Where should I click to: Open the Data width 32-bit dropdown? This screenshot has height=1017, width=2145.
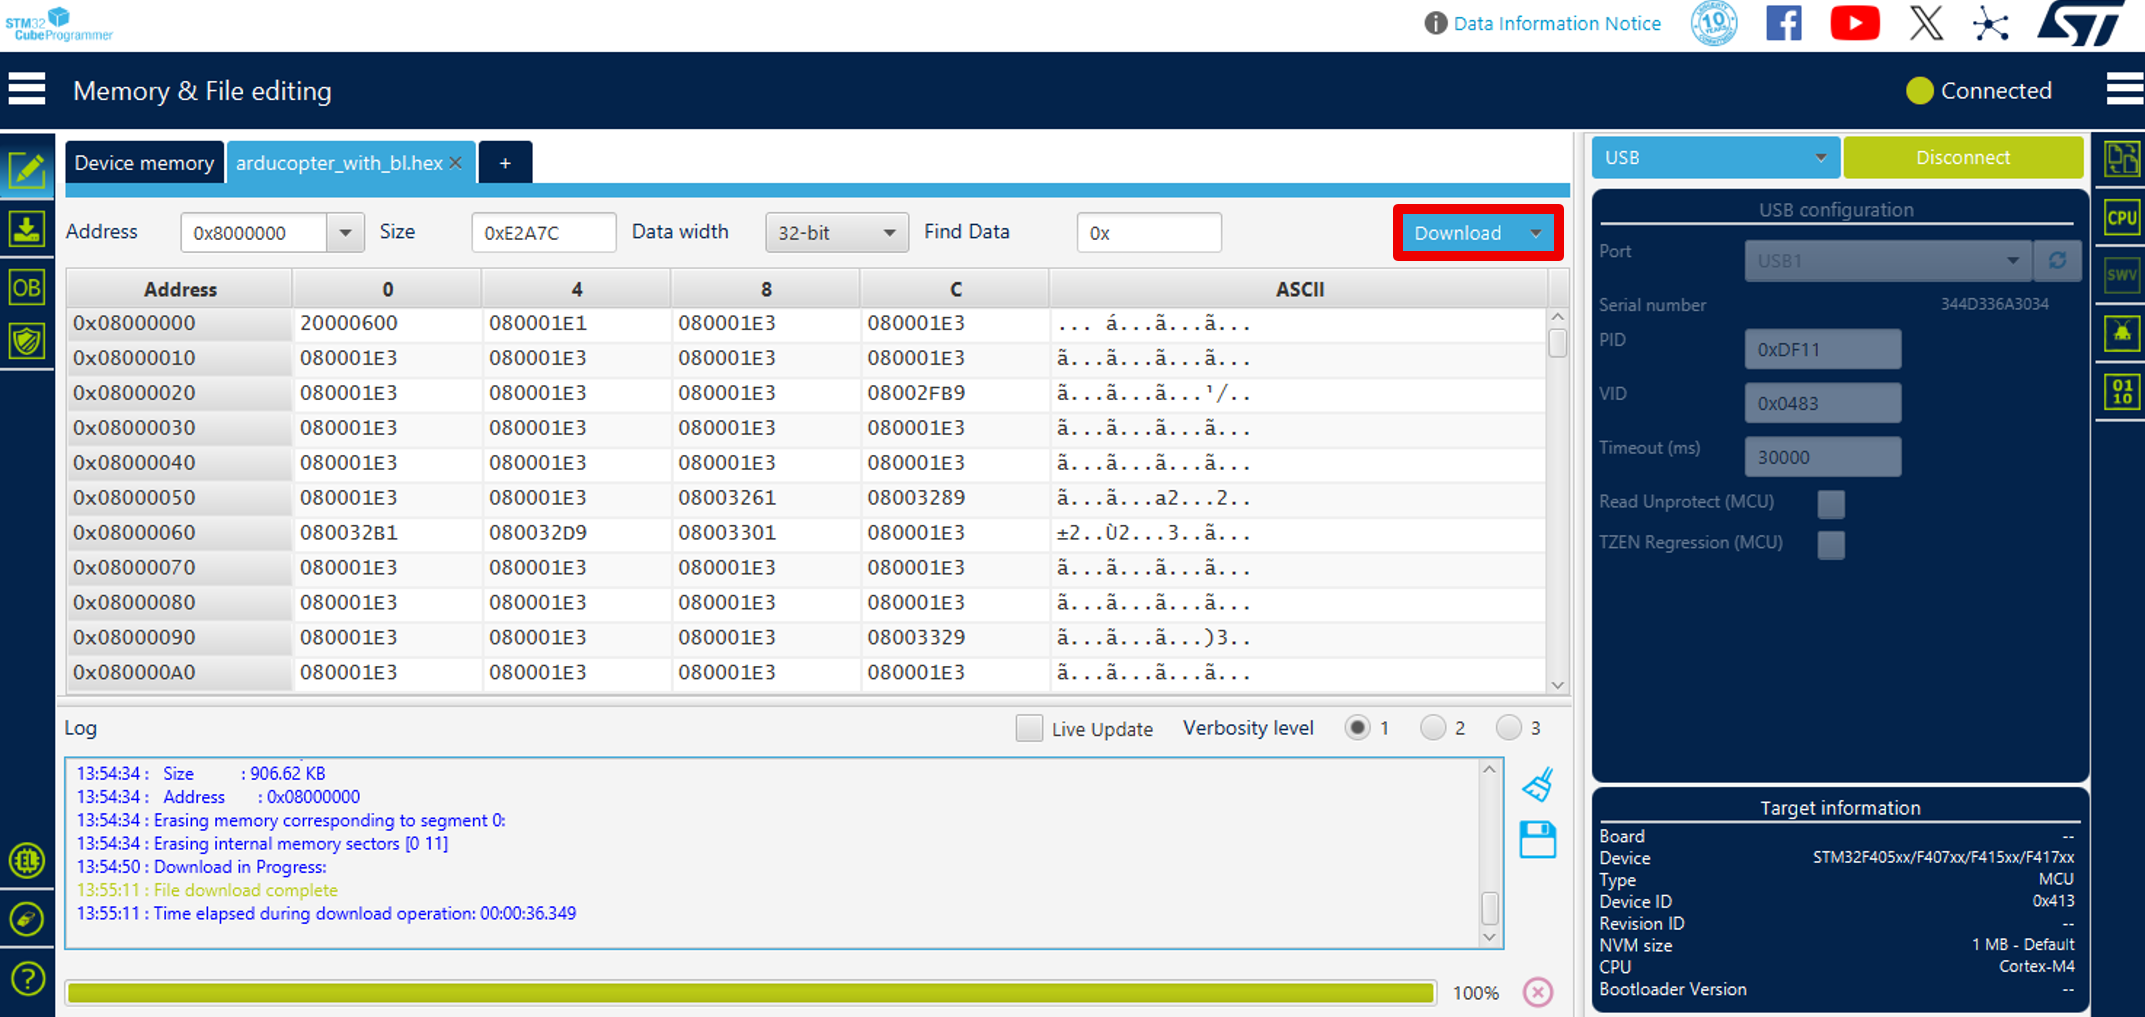point(837,233)
